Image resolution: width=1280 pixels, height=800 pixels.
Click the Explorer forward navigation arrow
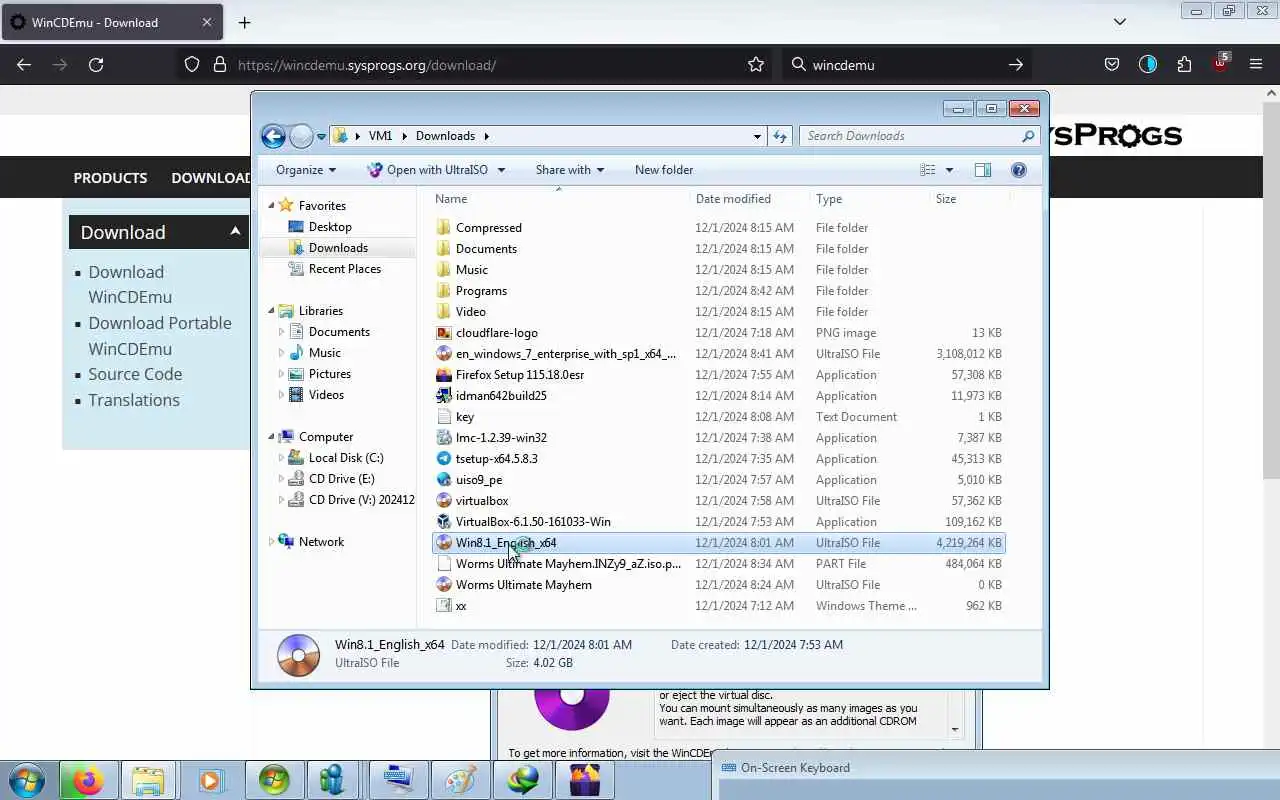point(301,136)
